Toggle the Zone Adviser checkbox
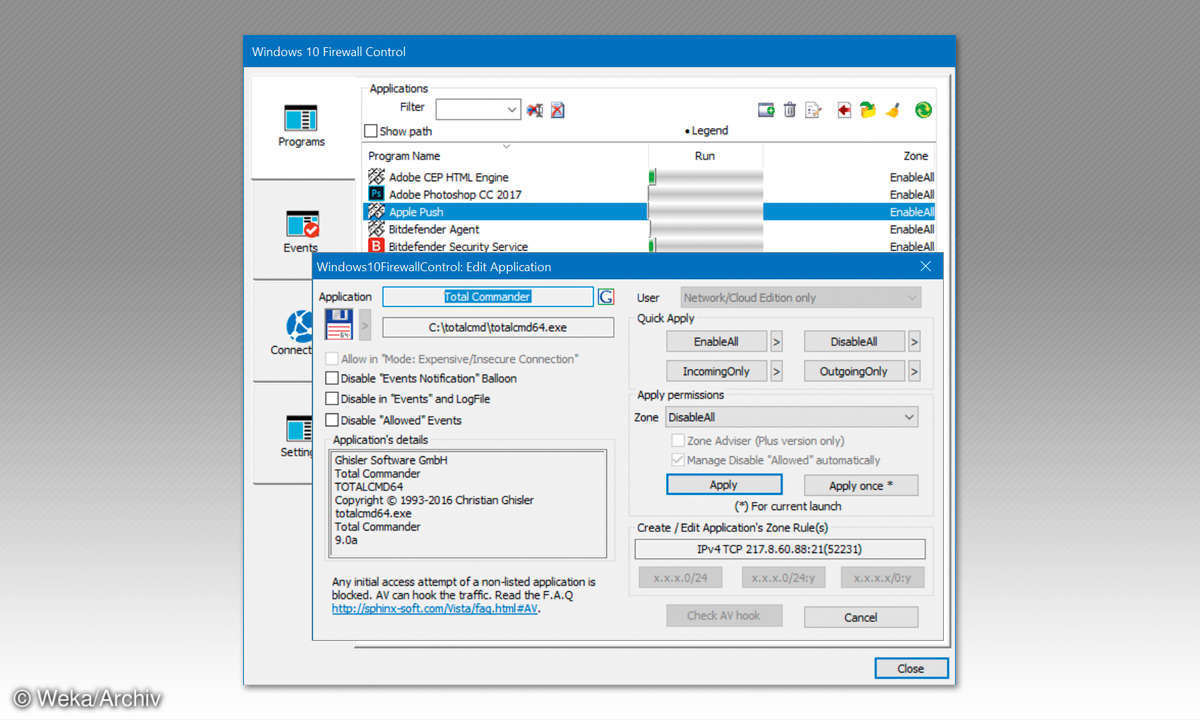The height and width of the screenshot is (720, 1200). (678, 440)
